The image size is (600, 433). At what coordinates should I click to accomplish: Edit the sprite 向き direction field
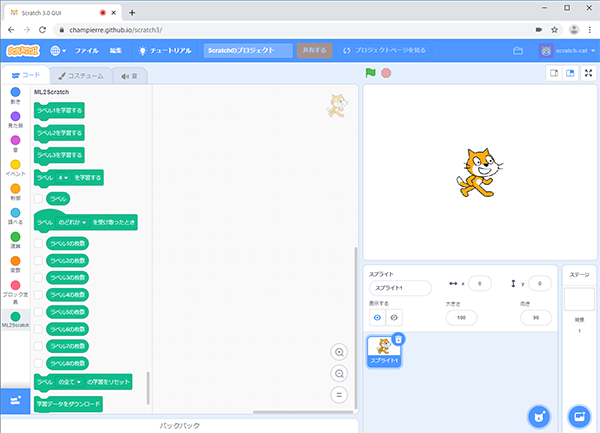coord(536,317)
